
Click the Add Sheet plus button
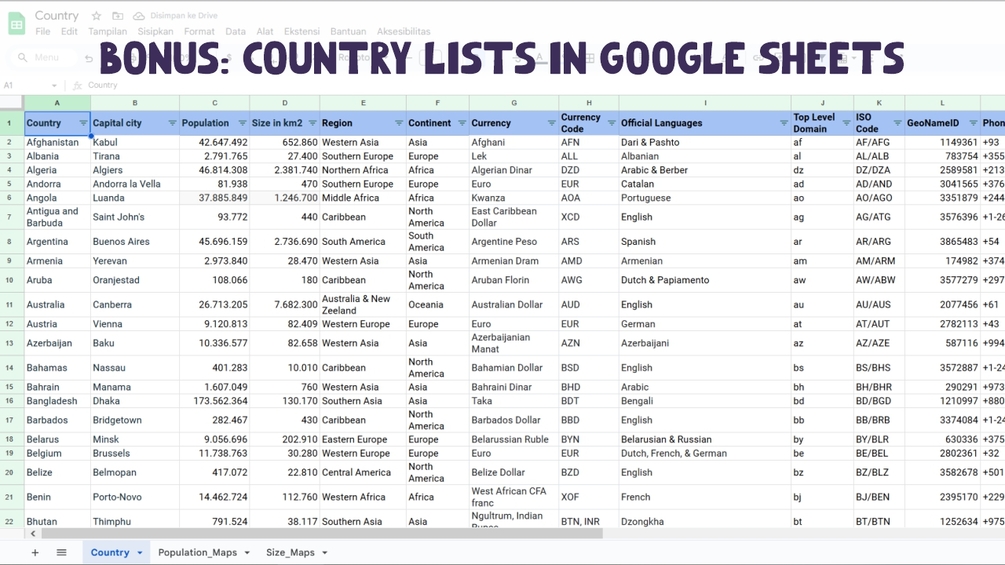[35, 552]
